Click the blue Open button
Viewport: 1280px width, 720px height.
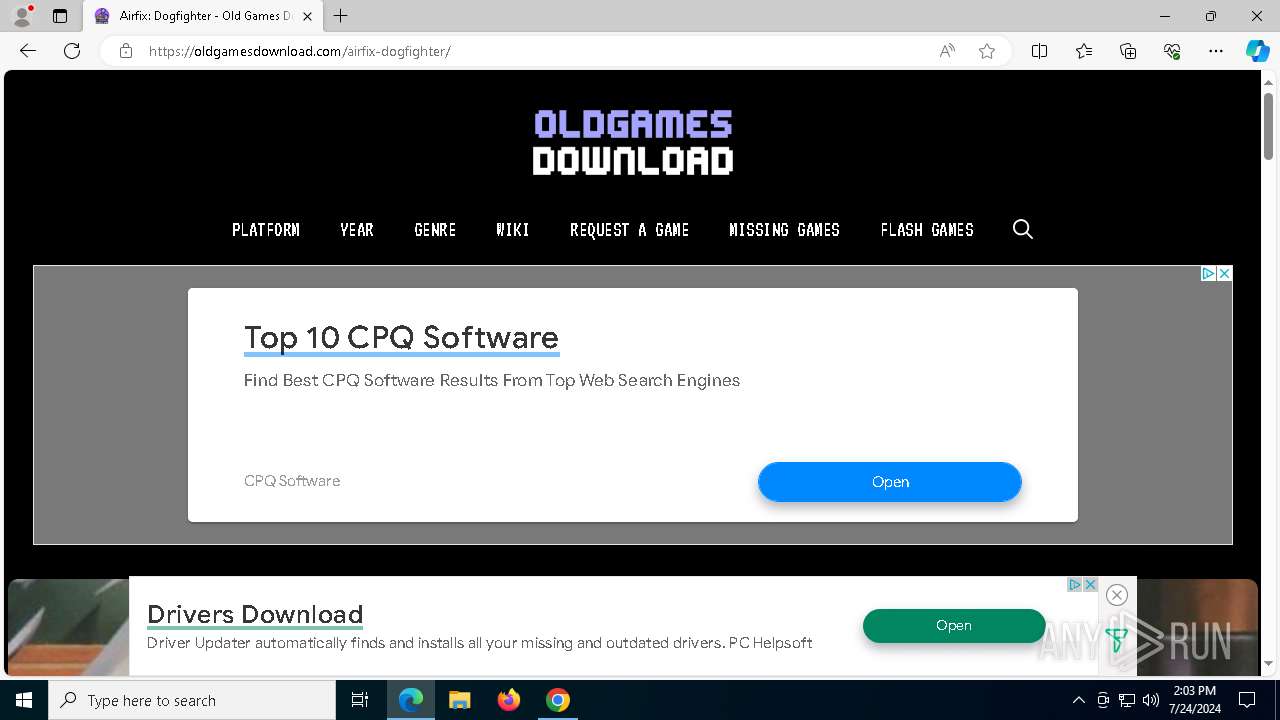pyautogui.click(x=890, y=482)
